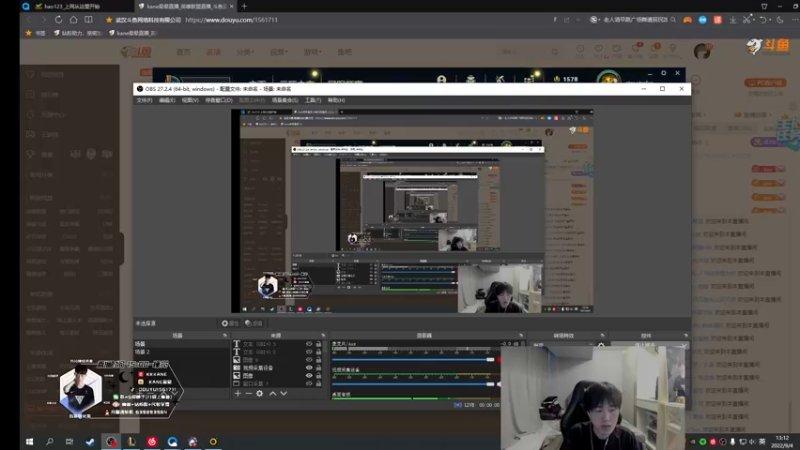Open the 滤镜 filters button in OBS
This screenshot has height=450, width=800.
pyautogui.click(x=254, y=323)
